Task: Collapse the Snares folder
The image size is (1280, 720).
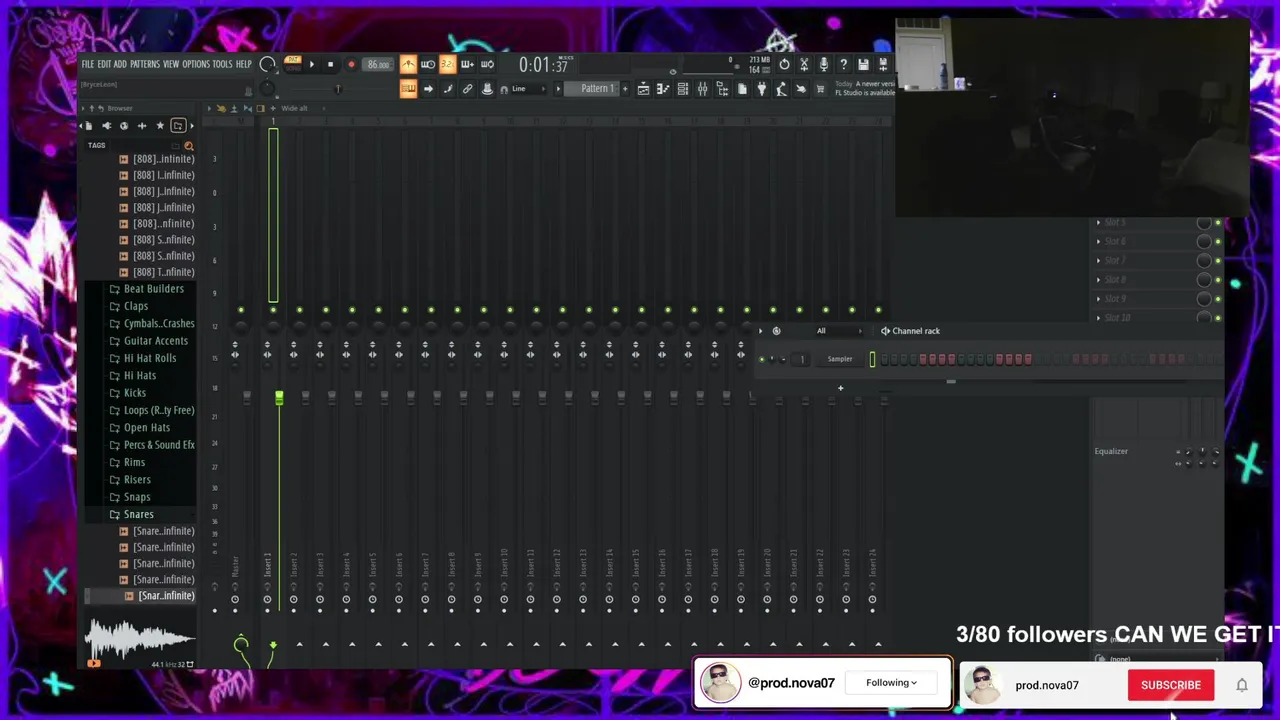Action: click(x=138, y=514)
